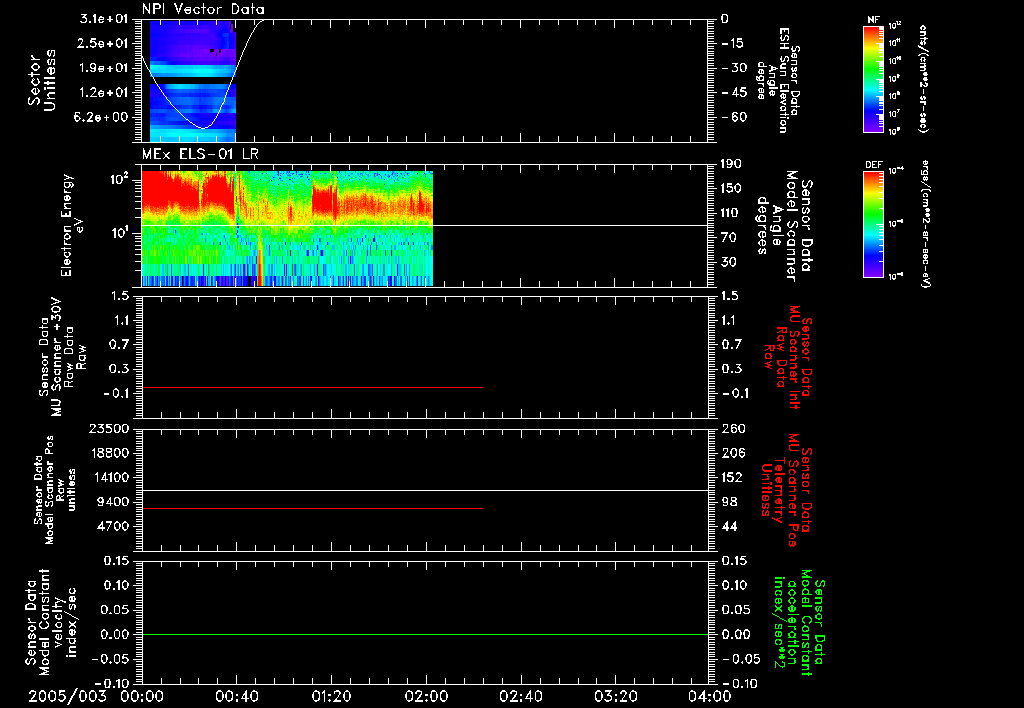Select the red 'MU Scanner Int Raw Data' label
The height and width of the screenshot is (708, 1024).
click(787, 357)
